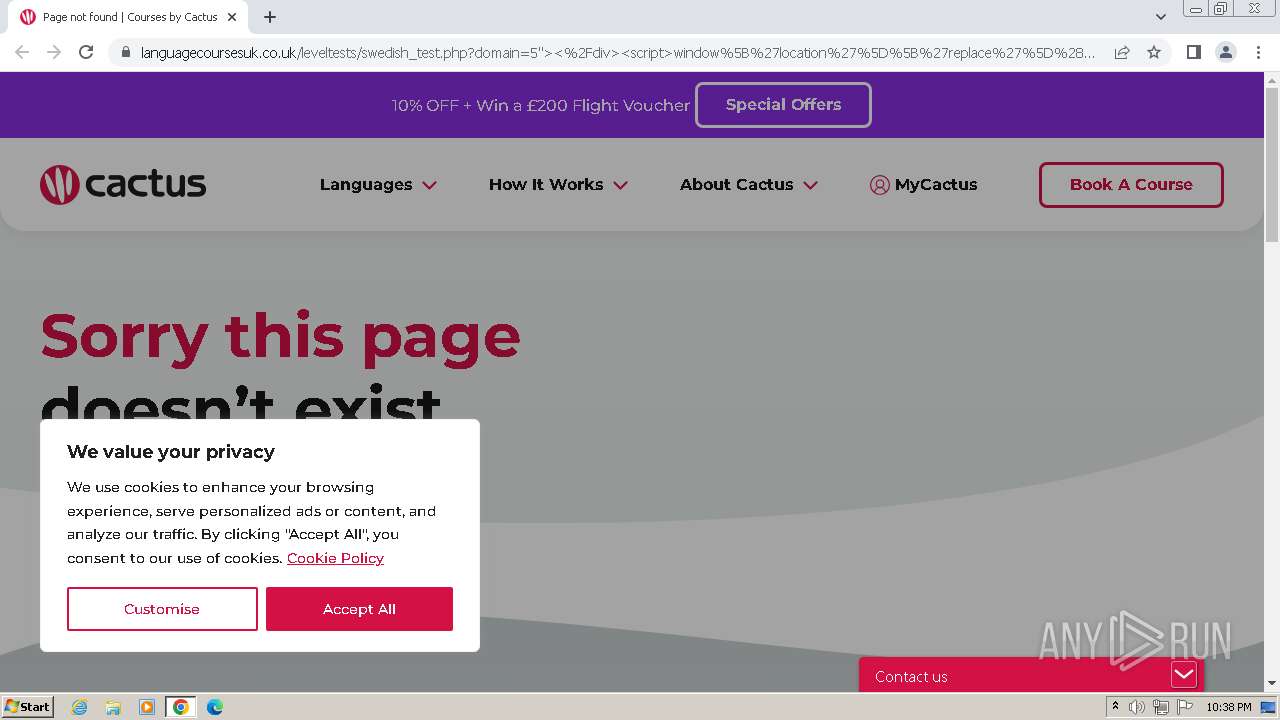Expand the How It Works menu
Screen dimensions: 1280x720
coord(558,185)
